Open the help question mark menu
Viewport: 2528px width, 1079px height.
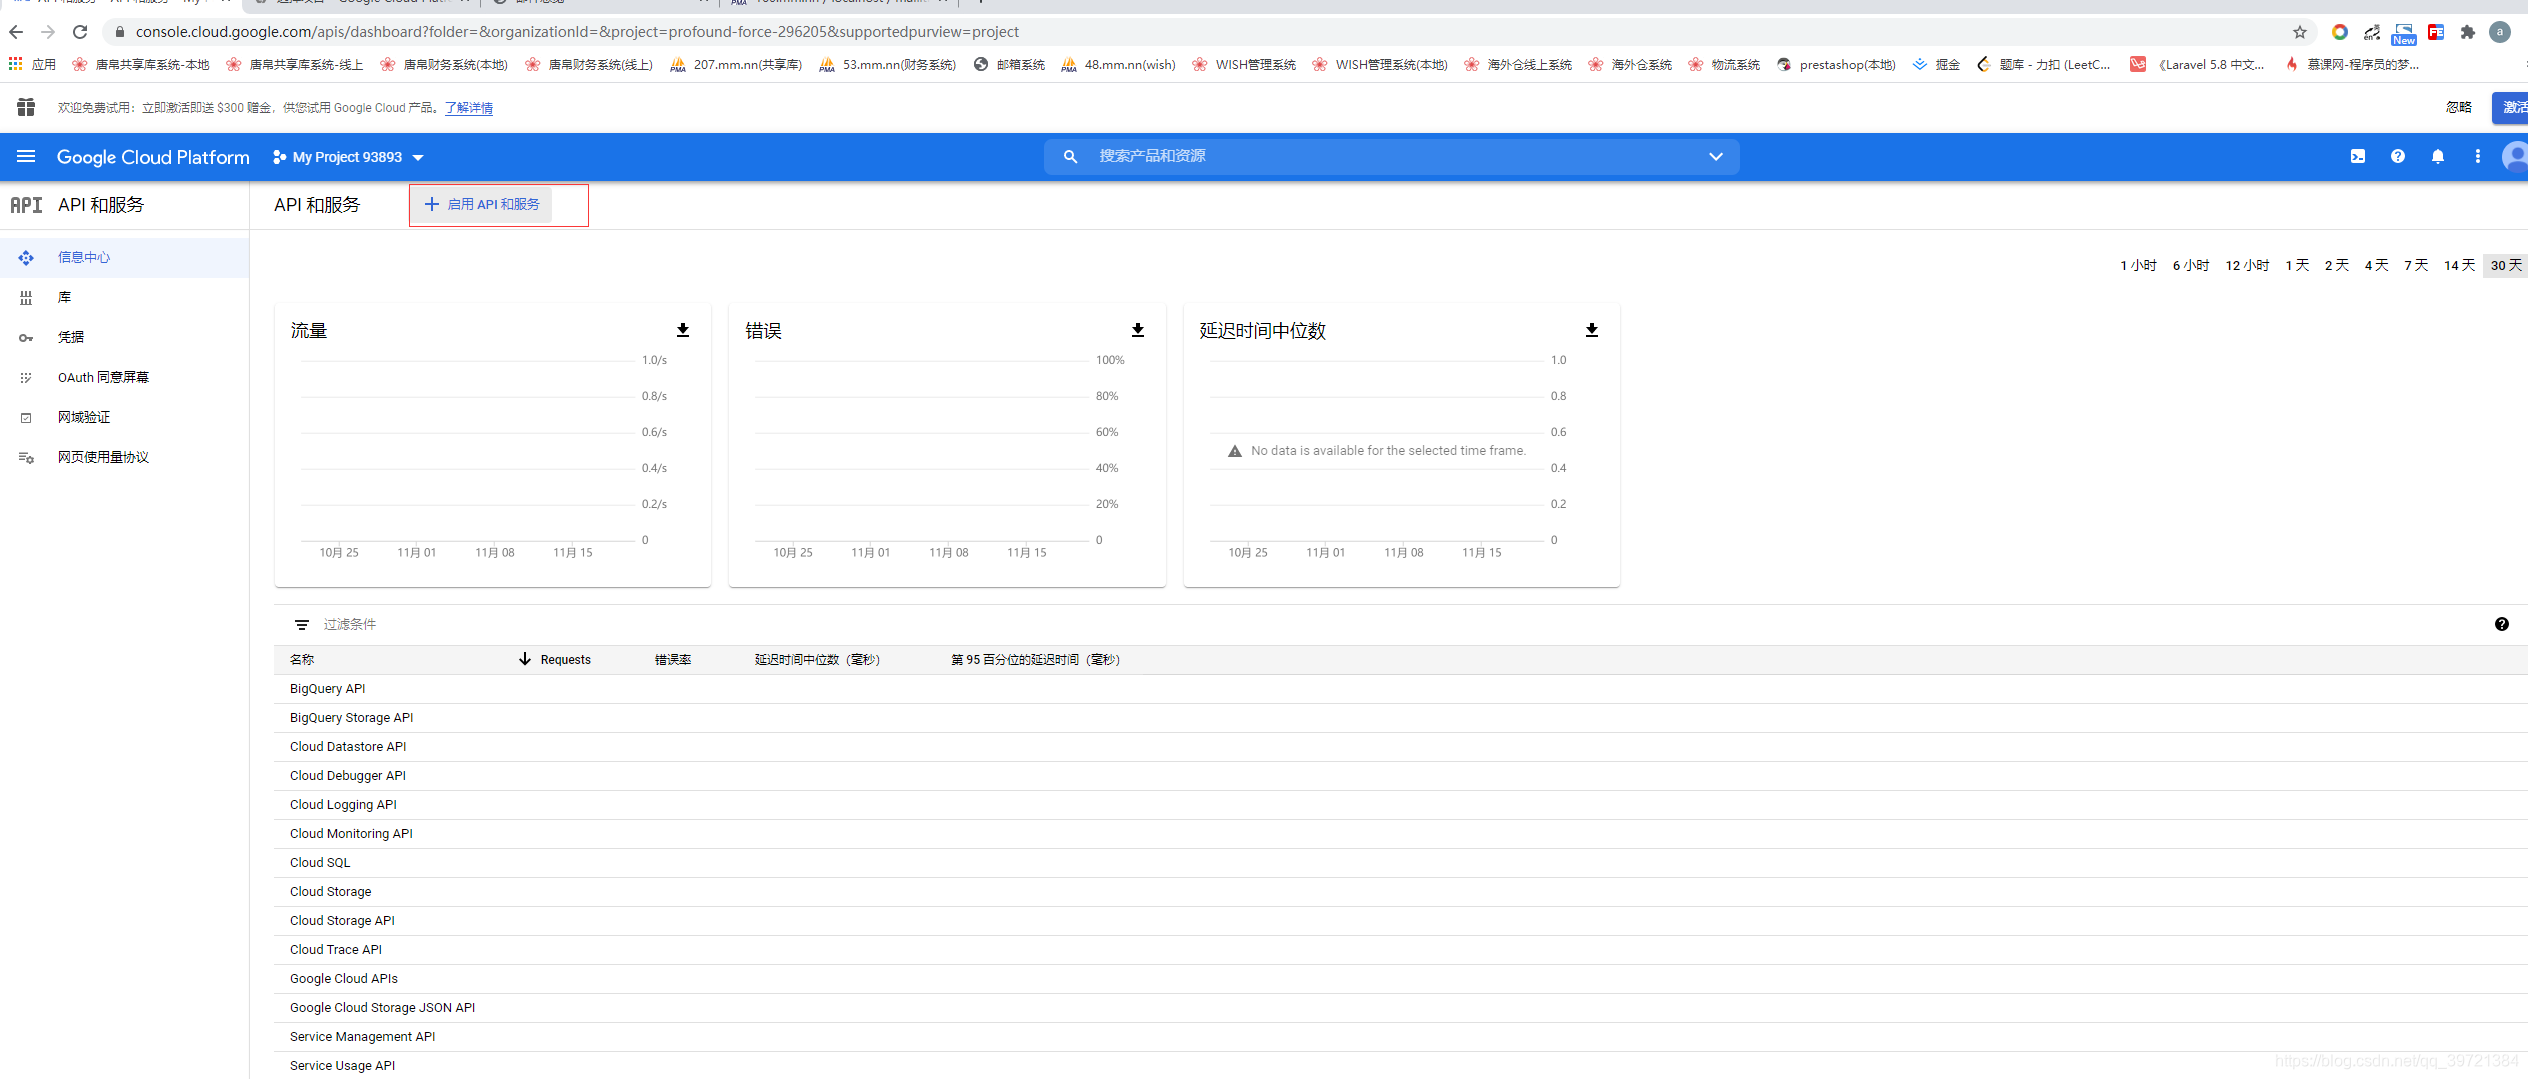pyautogui.click(x=2398, y=157)
